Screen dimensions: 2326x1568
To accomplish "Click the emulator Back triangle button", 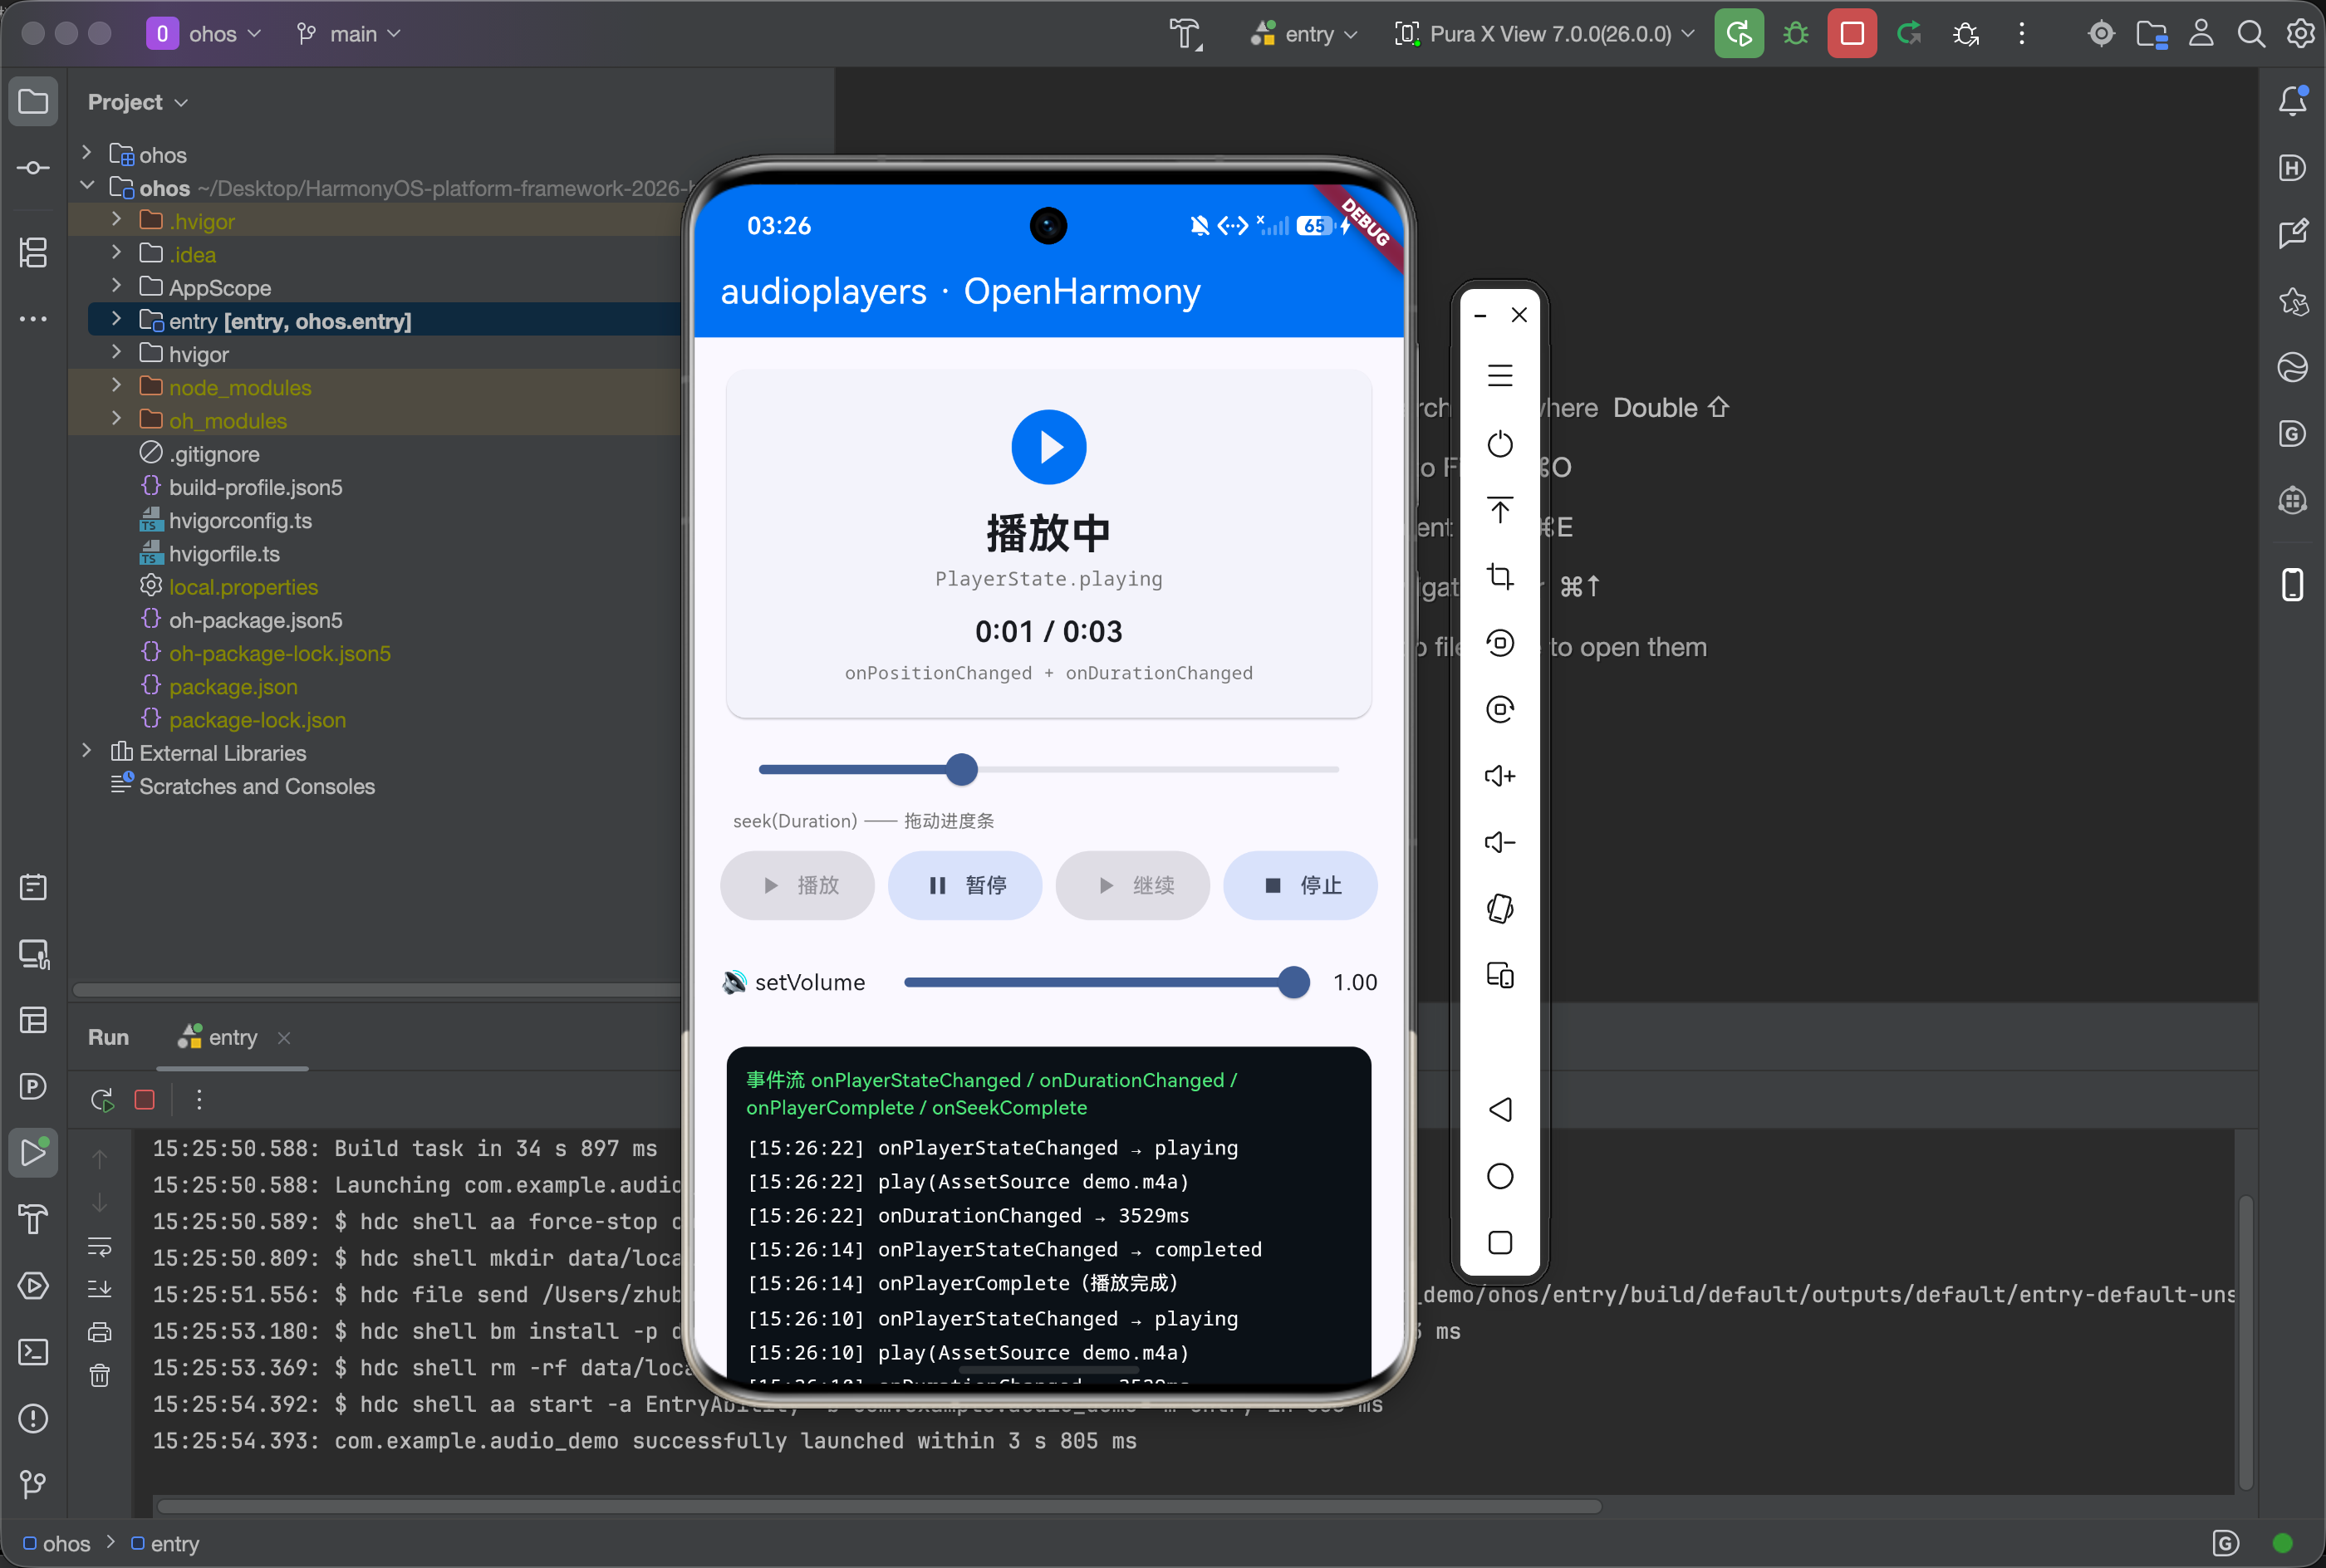I will point(1500,1109).
